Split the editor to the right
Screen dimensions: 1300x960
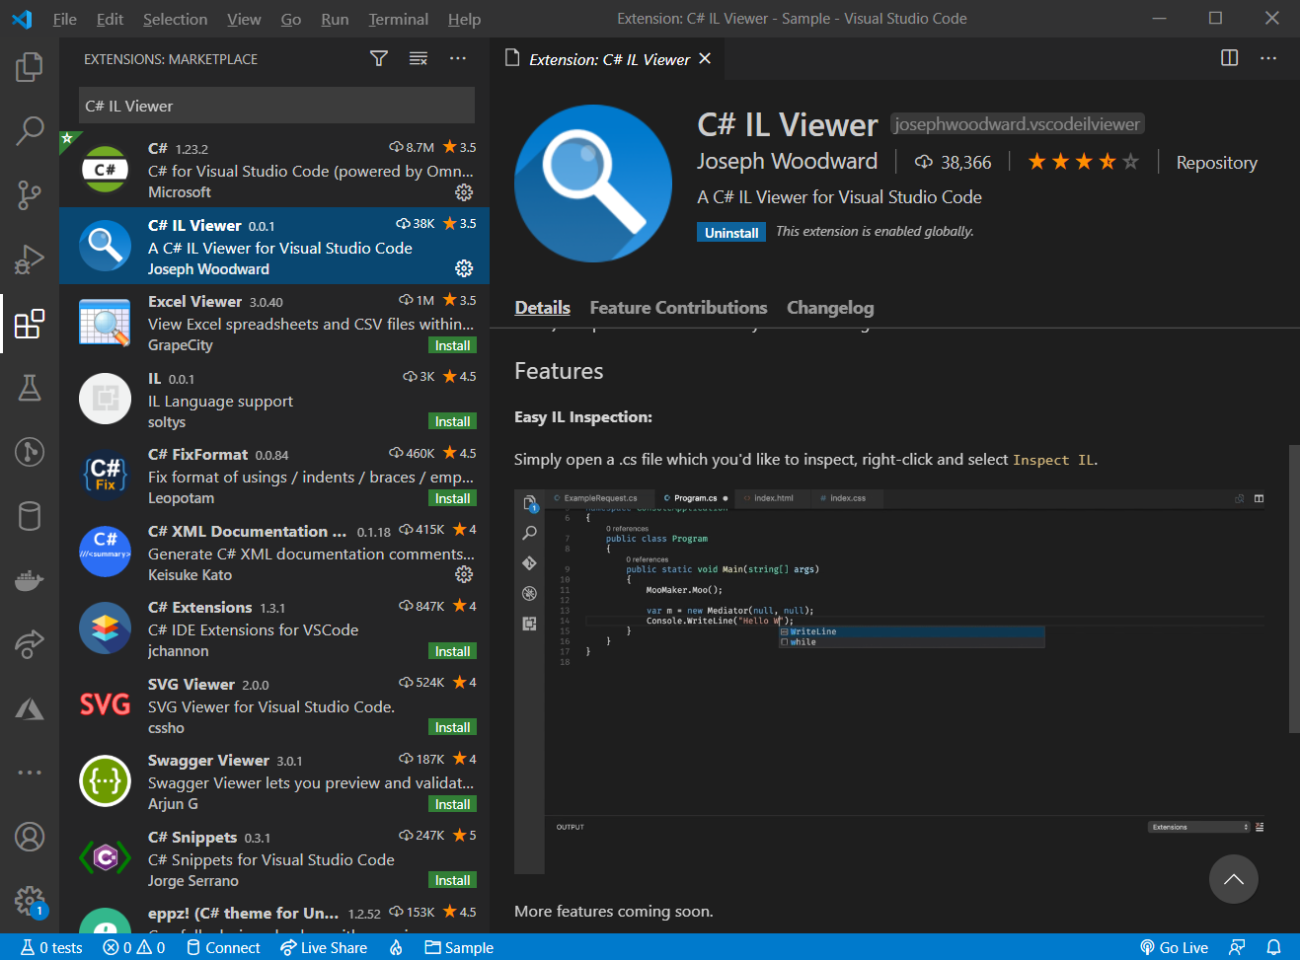[1229, 58]
